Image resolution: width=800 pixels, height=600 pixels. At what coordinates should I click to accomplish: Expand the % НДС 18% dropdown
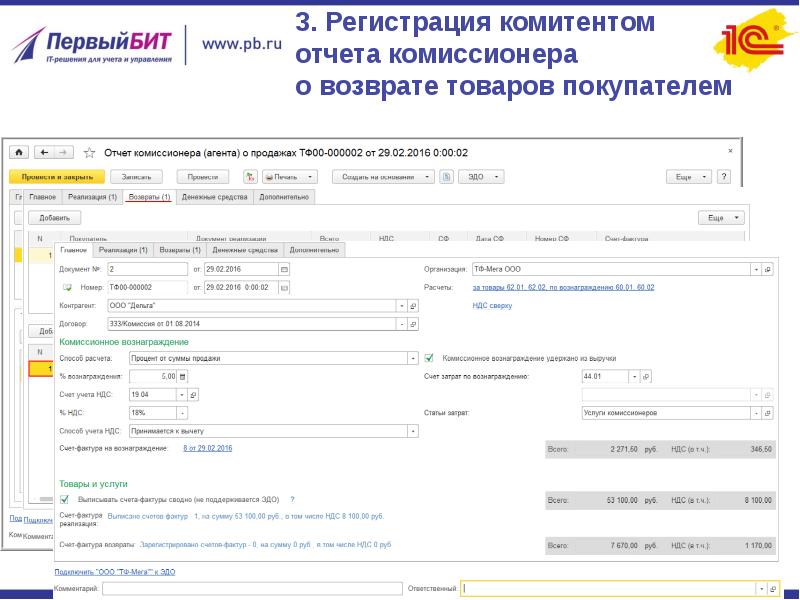(x=182, y=412)
